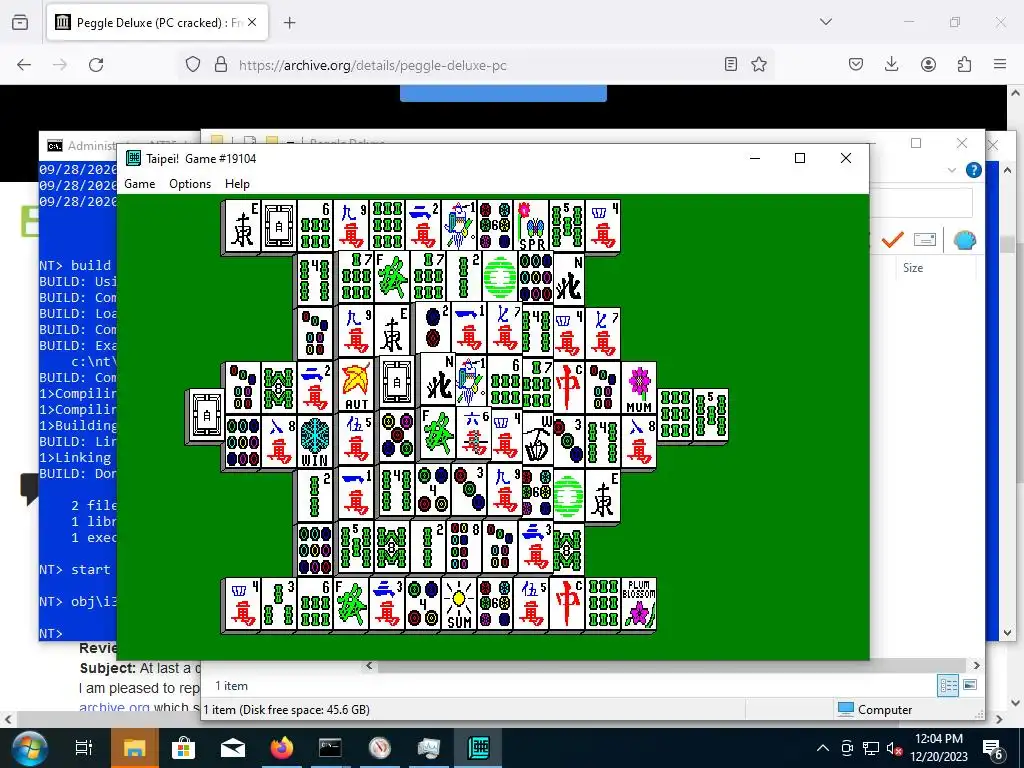Open a new browser tab
1024x768 pixels.
coord(290,22)
